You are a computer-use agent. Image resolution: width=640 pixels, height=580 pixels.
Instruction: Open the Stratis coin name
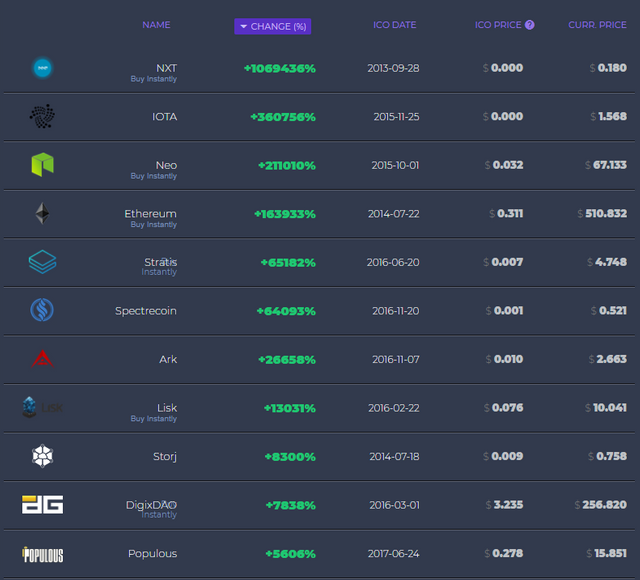(x=160, y=262)
